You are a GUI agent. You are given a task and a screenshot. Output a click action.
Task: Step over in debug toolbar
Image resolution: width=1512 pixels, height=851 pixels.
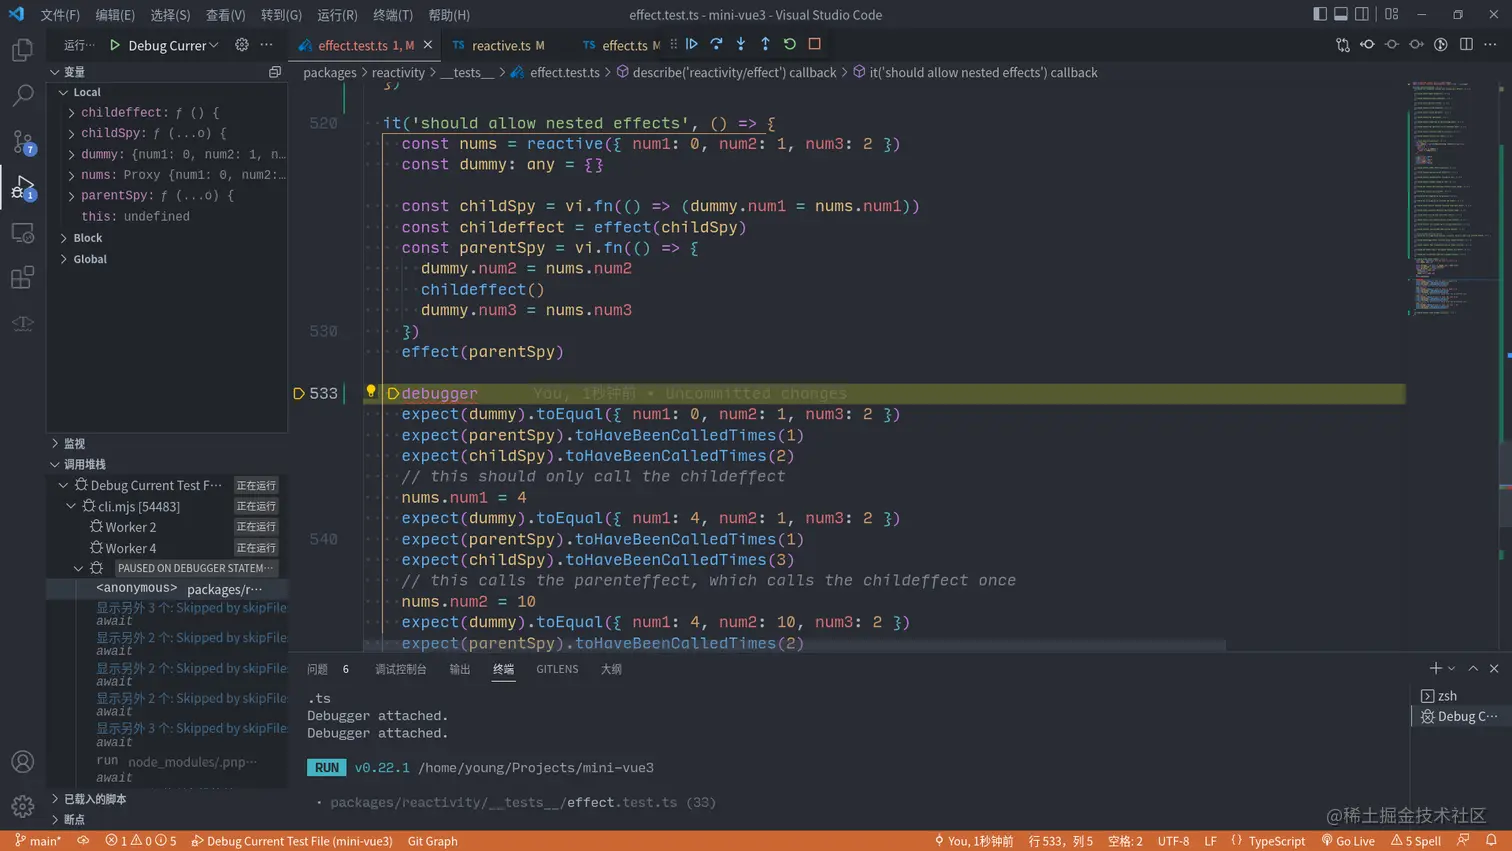pos(716,44)
